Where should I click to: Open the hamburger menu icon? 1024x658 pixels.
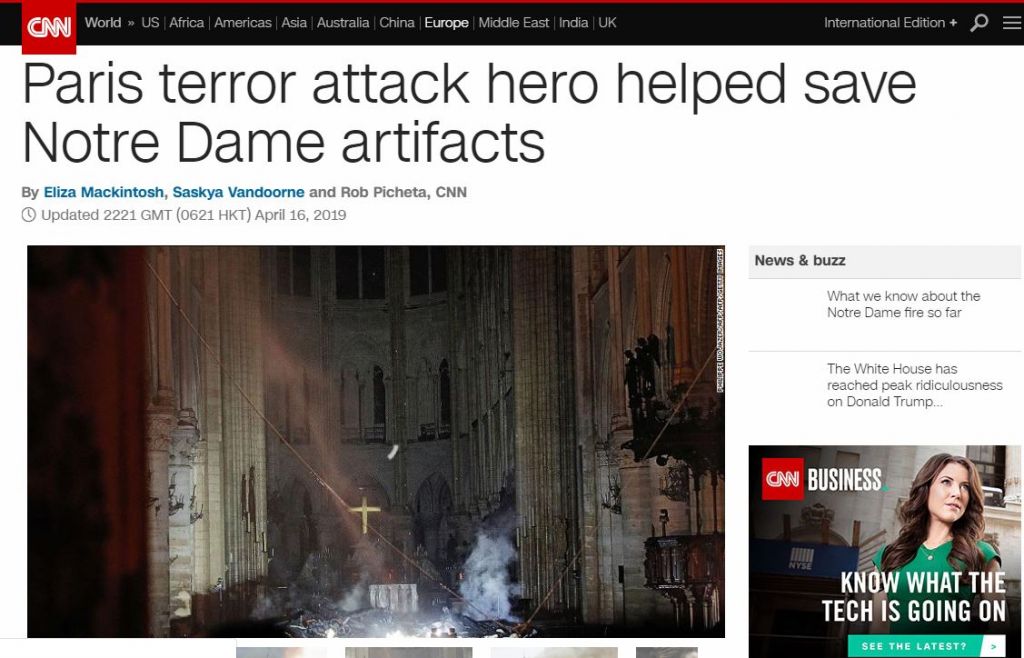pos(1012,23)
